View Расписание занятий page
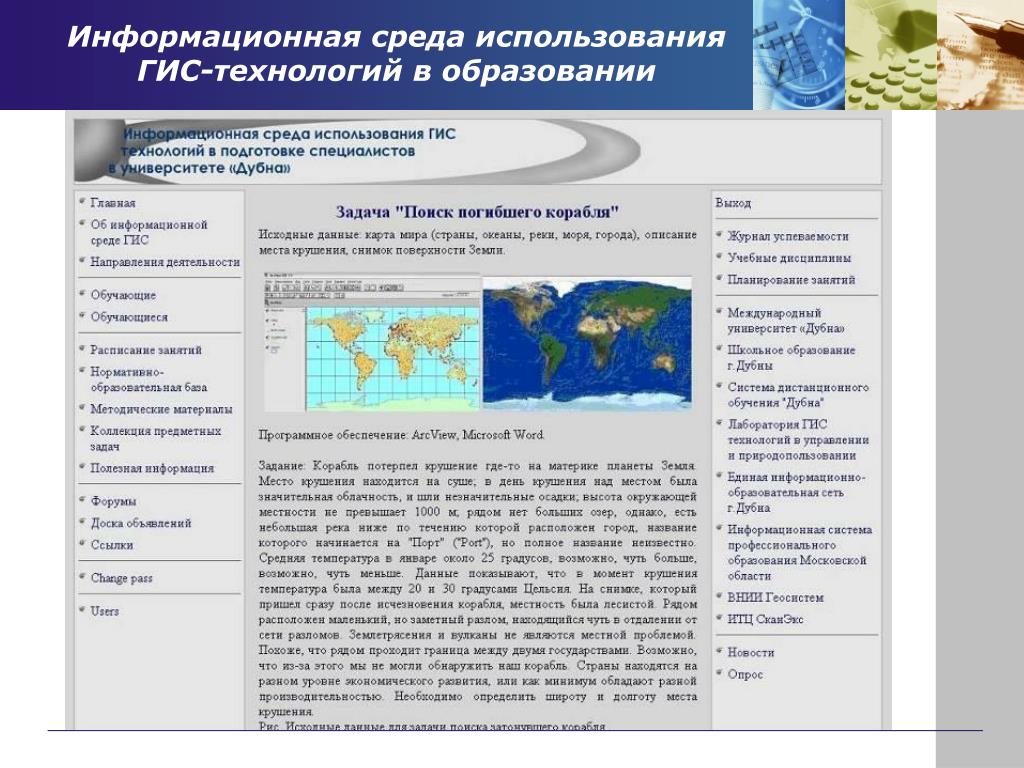 coord(146,350)
